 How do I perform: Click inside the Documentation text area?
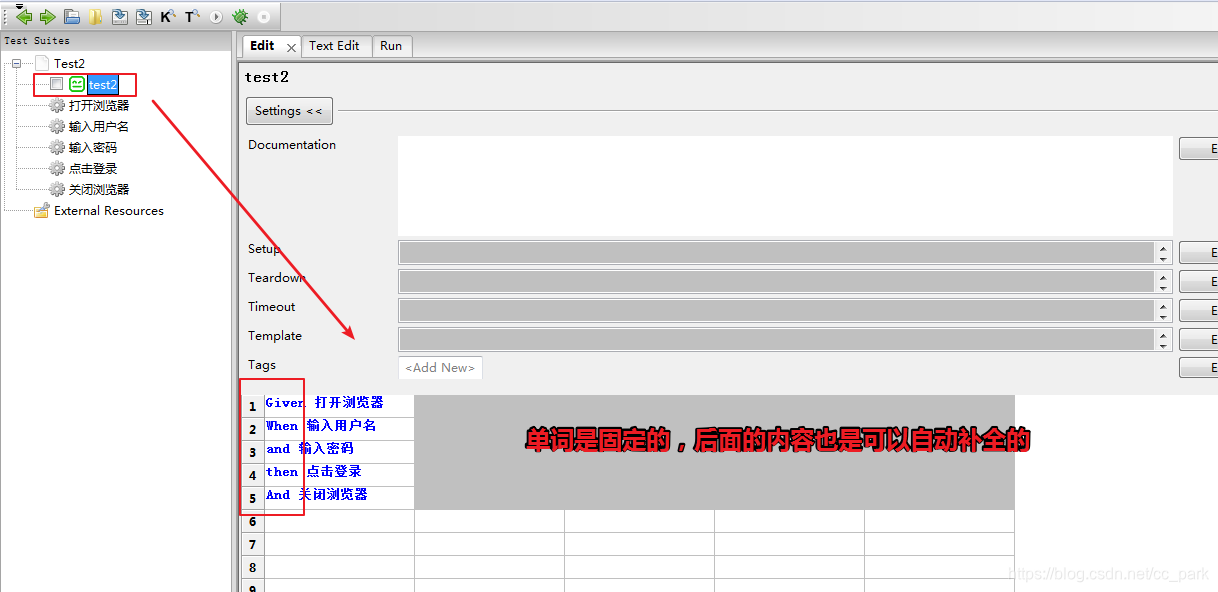pos(785,186)
